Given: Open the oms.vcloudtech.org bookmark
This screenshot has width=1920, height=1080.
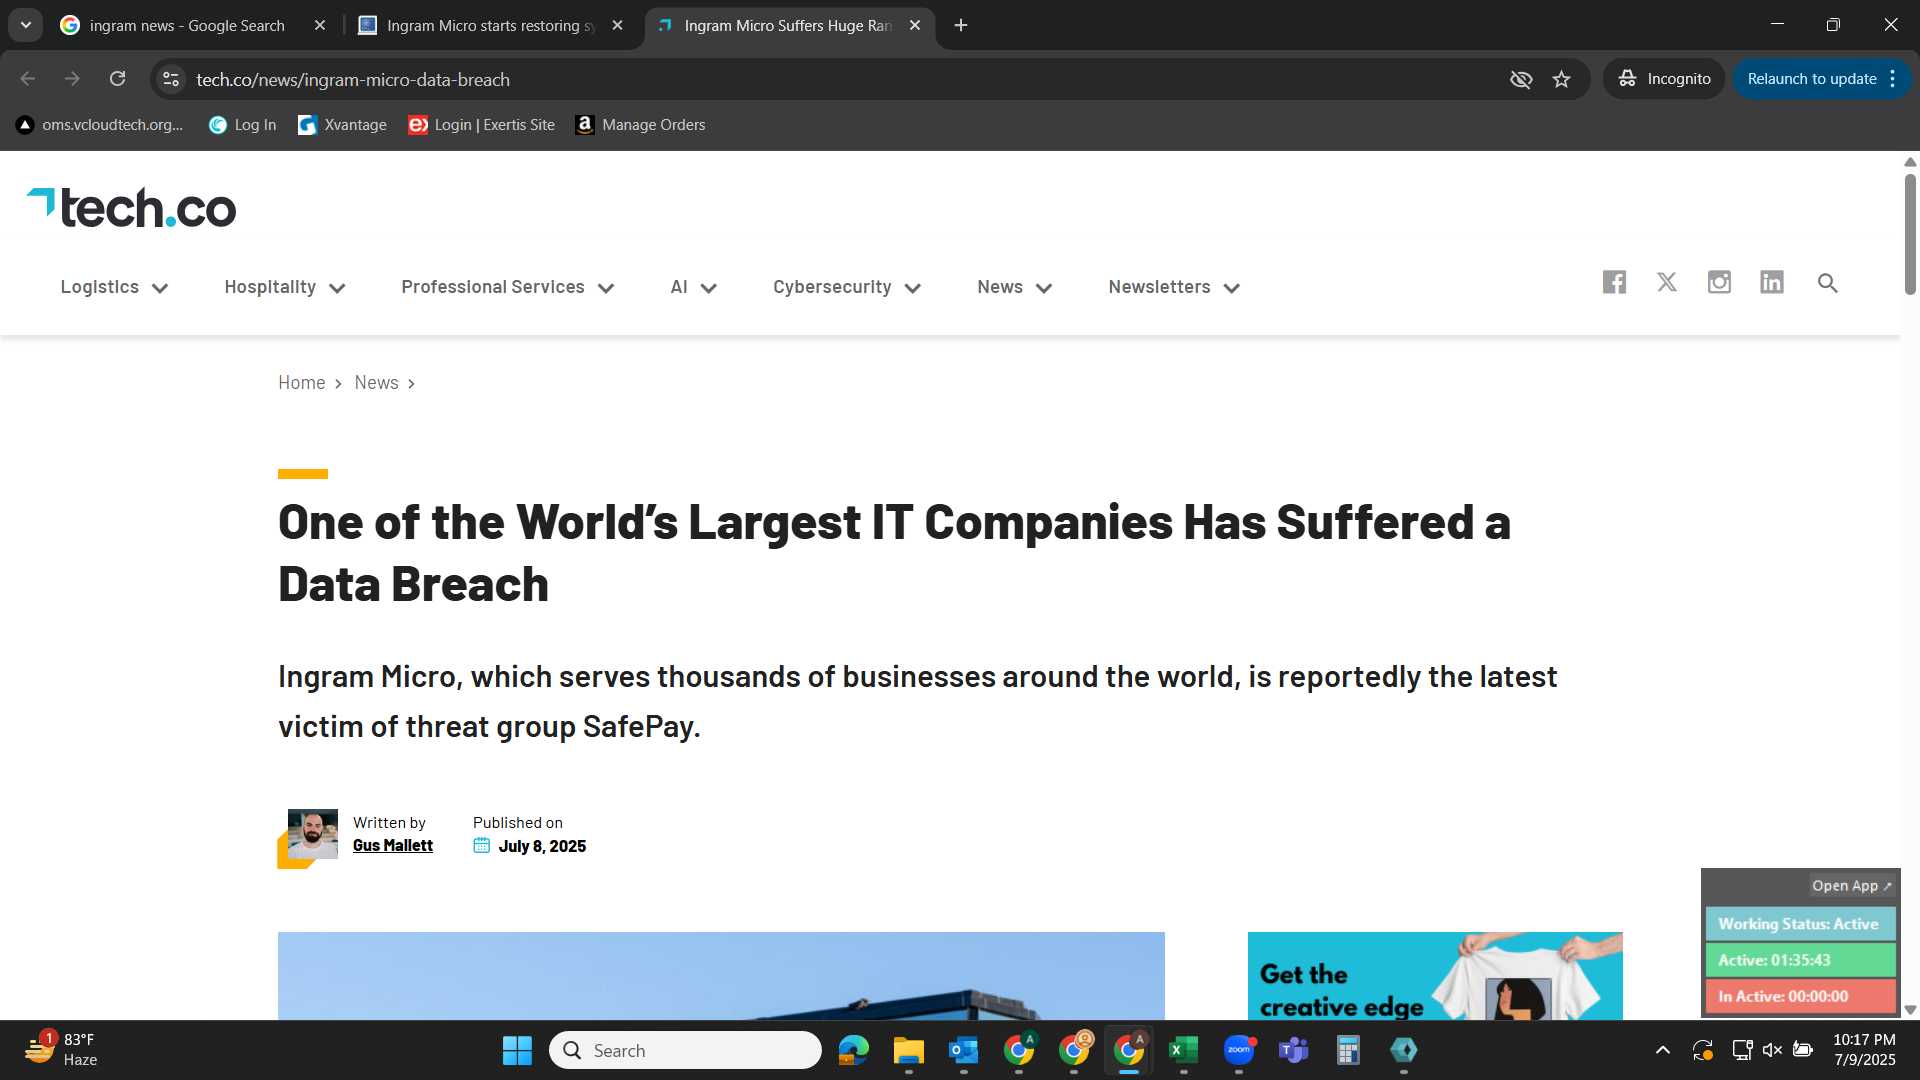Looking at the screenshot, I should [100, 125].
